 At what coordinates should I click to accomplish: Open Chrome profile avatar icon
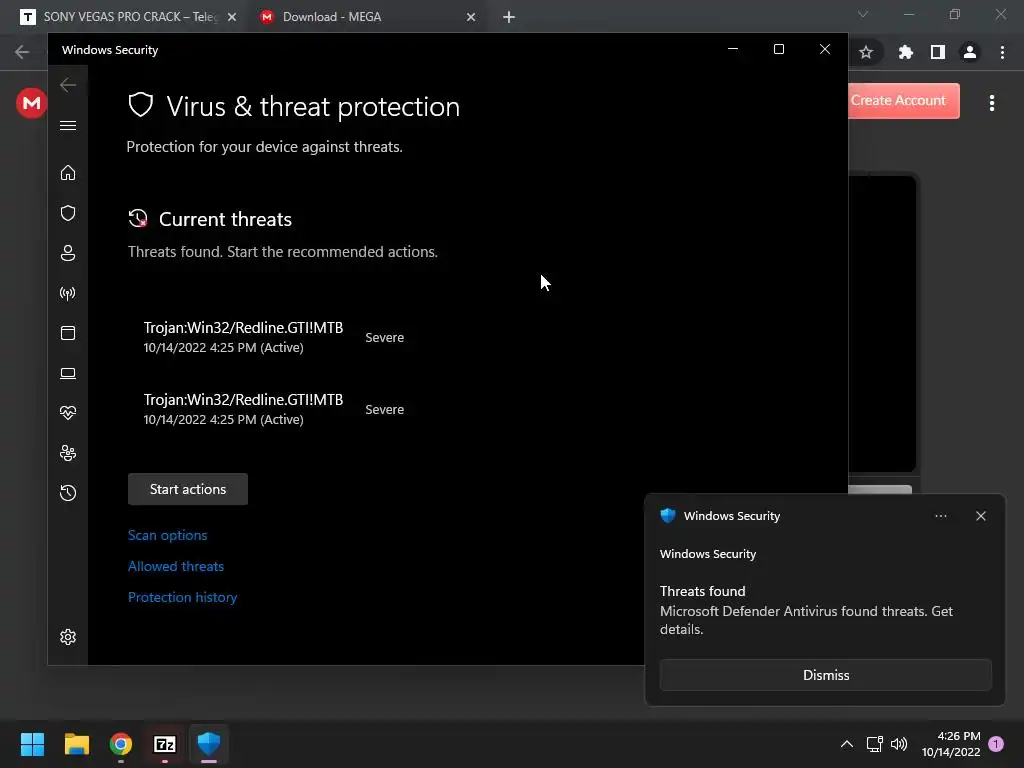click(x=970, y=52)
